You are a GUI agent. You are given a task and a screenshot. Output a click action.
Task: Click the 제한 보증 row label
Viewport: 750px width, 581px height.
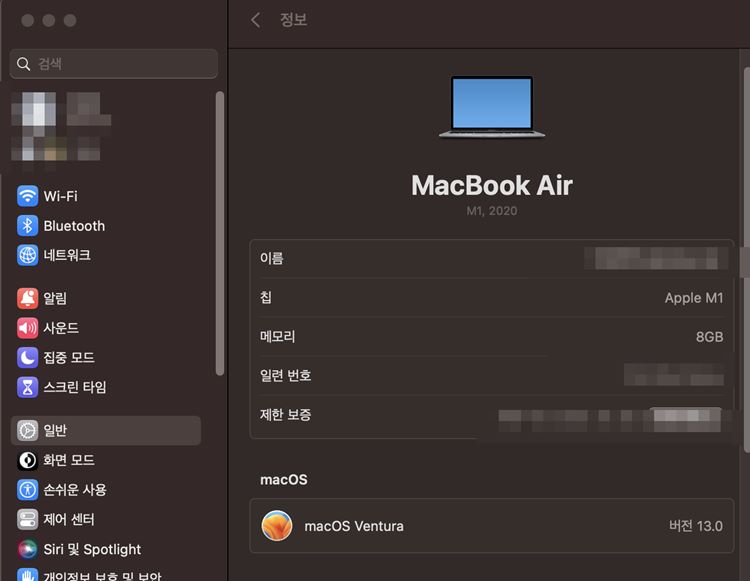(x=286, y=415)
